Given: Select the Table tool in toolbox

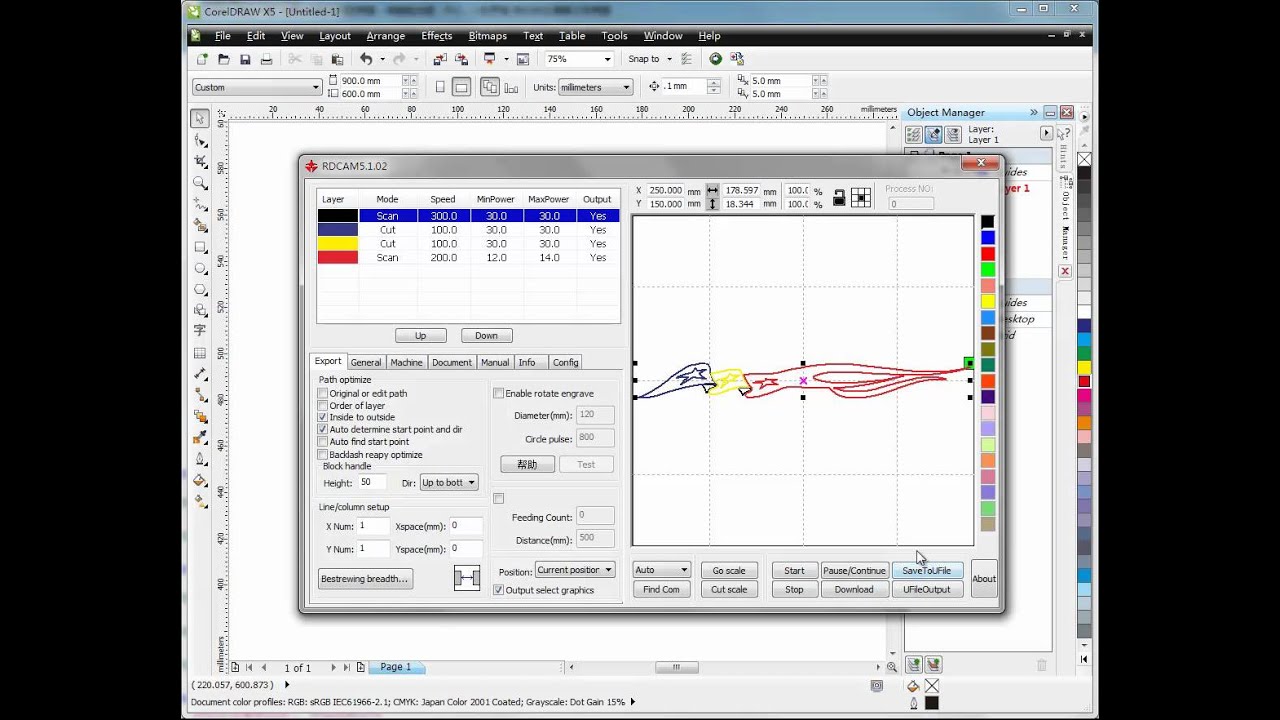Looking at the screenshot, I should point(200,353).
